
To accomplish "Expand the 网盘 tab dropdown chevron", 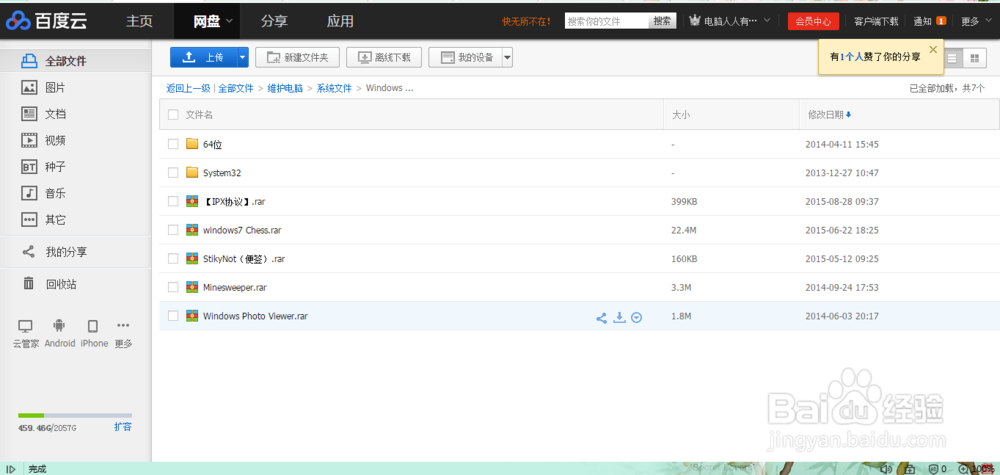I will click(229, 21).
